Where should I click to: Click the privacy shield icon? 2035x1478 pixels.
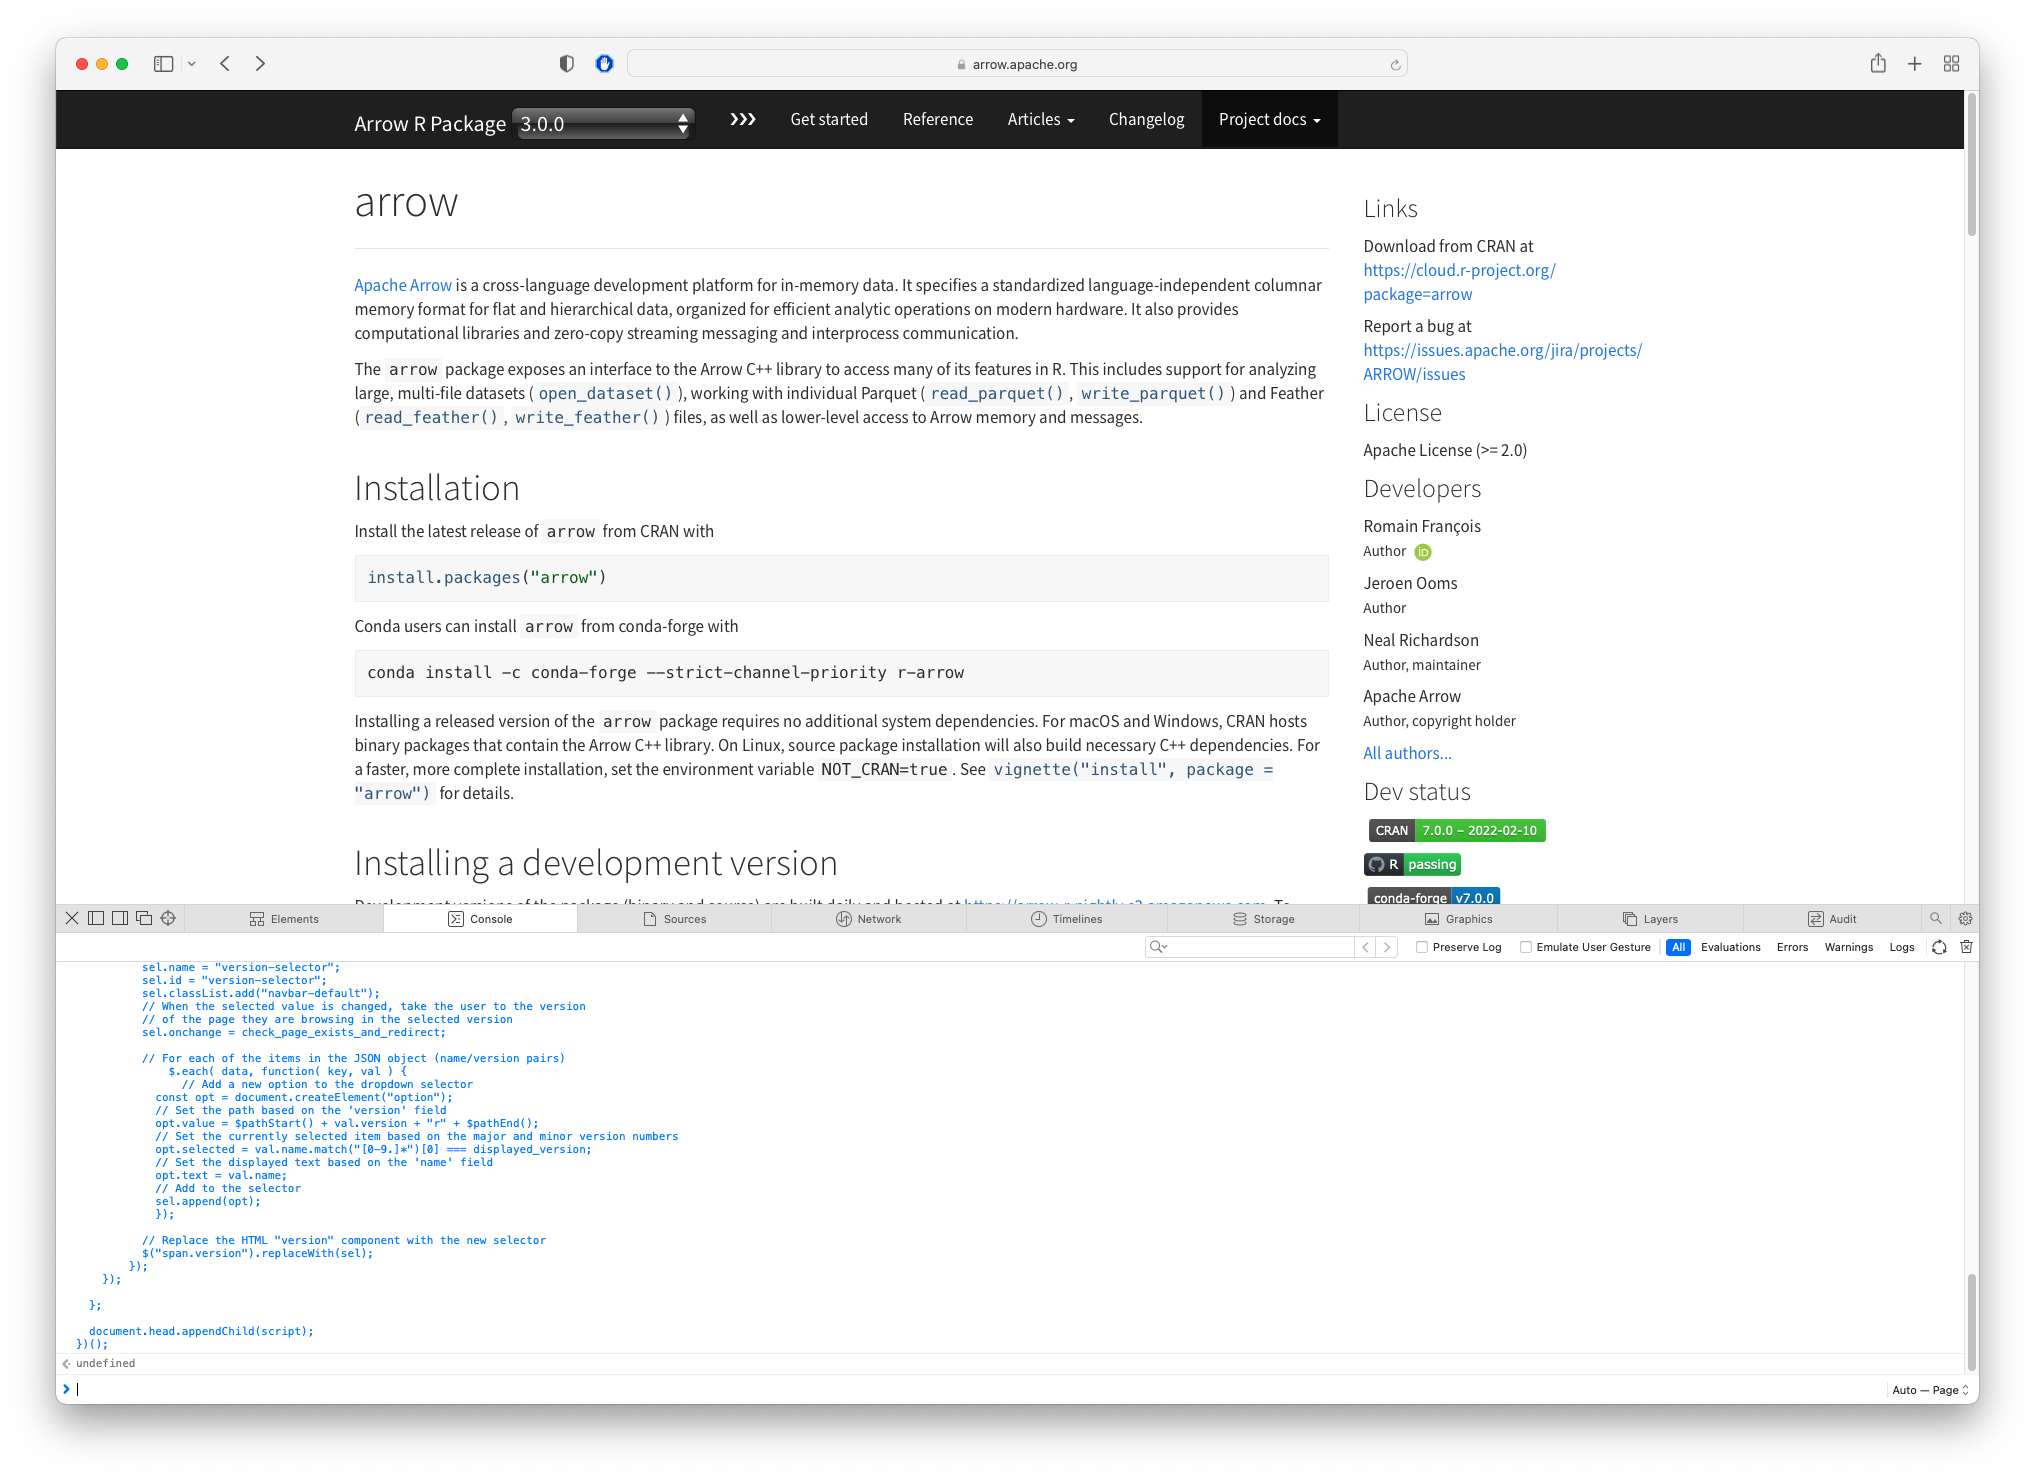click(567, 64)
